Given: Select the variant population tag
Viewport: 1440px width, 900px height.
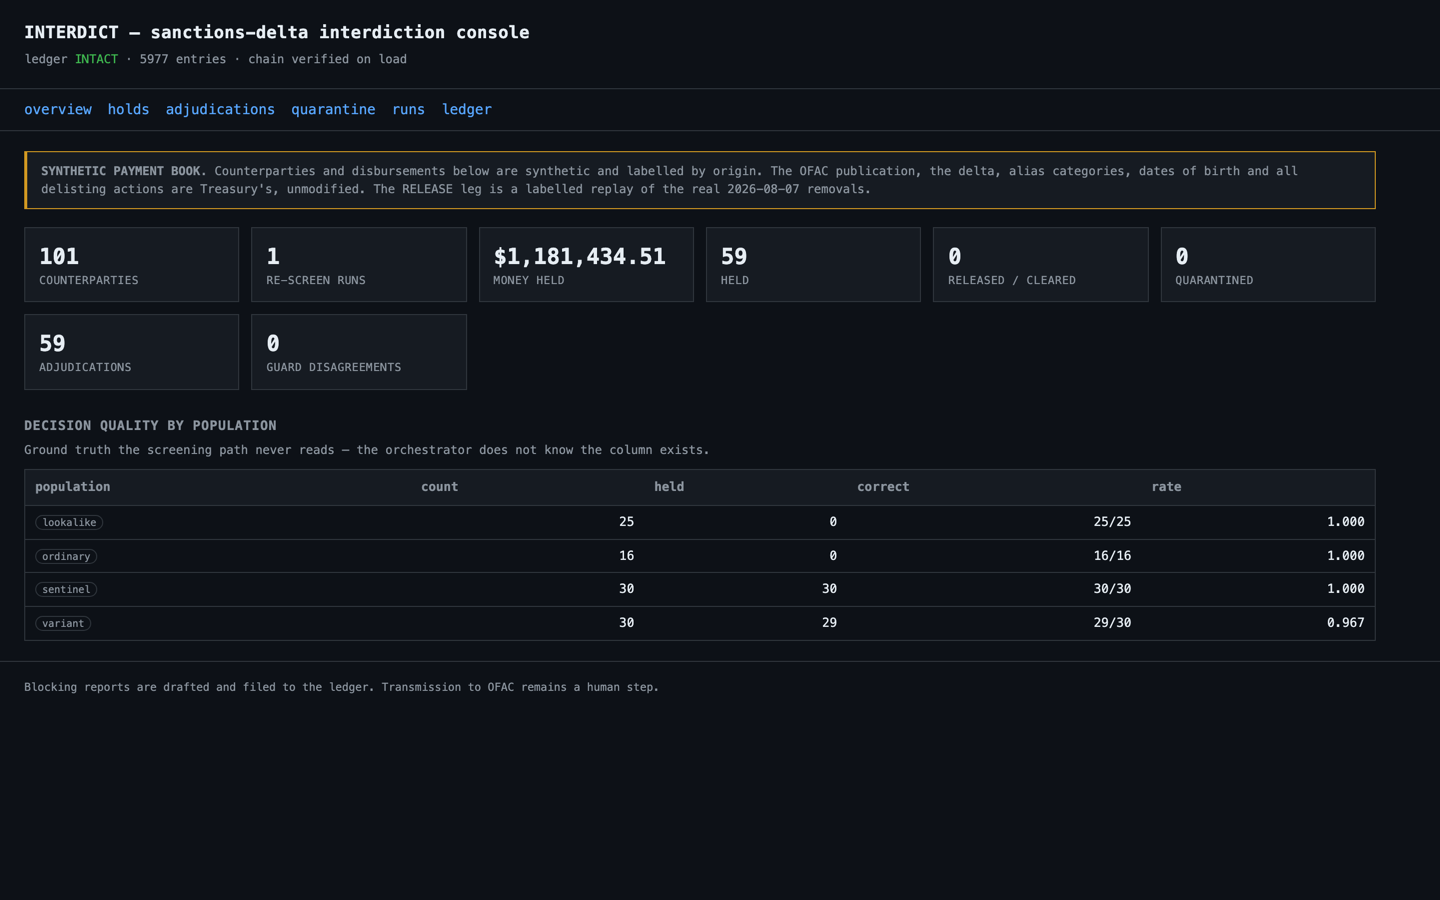Looking at the screenshot, I should point(63,623).
